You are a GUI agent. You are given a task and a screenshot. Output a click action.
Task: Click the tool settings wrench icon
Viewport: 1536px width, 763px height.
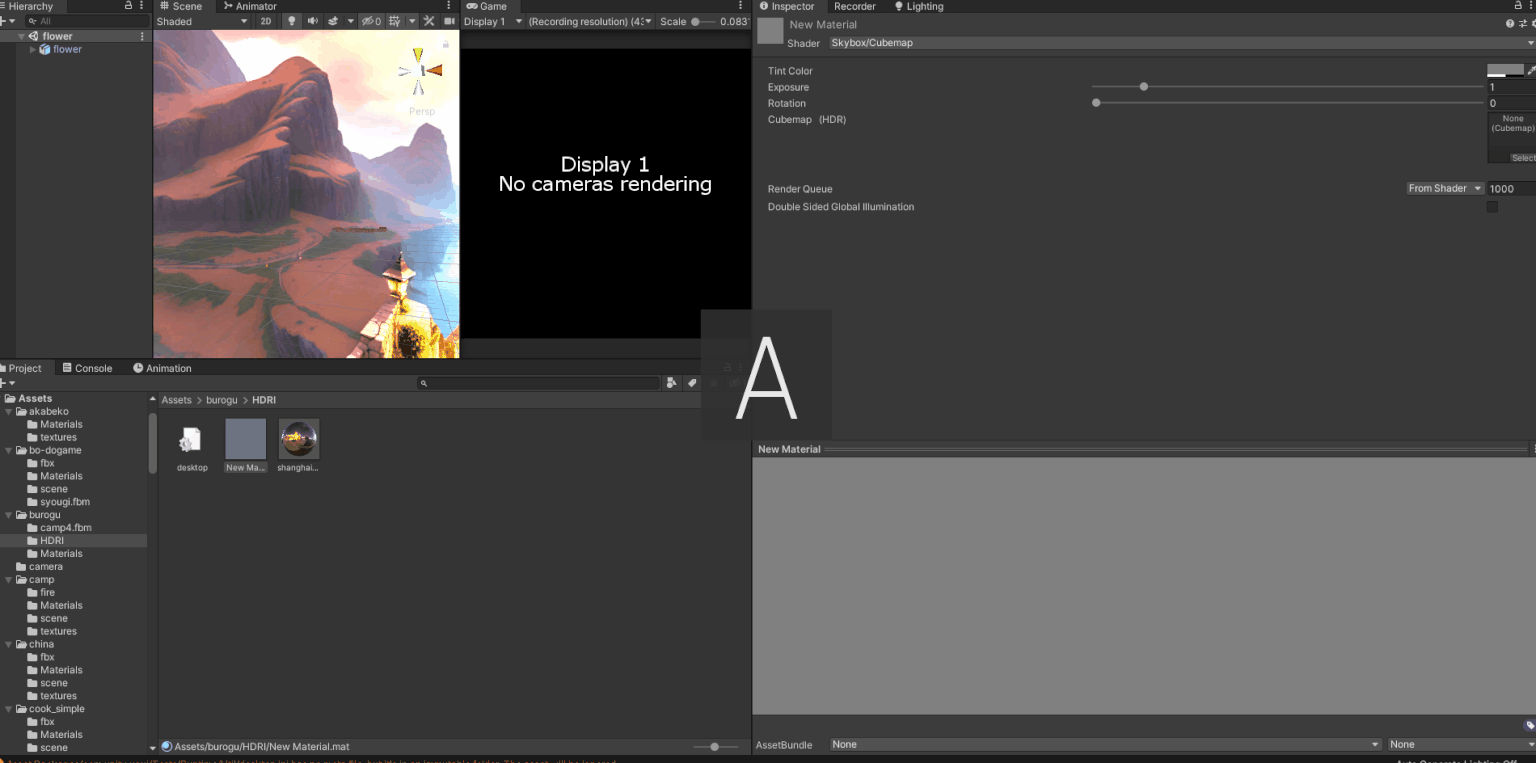coord(430,21)
